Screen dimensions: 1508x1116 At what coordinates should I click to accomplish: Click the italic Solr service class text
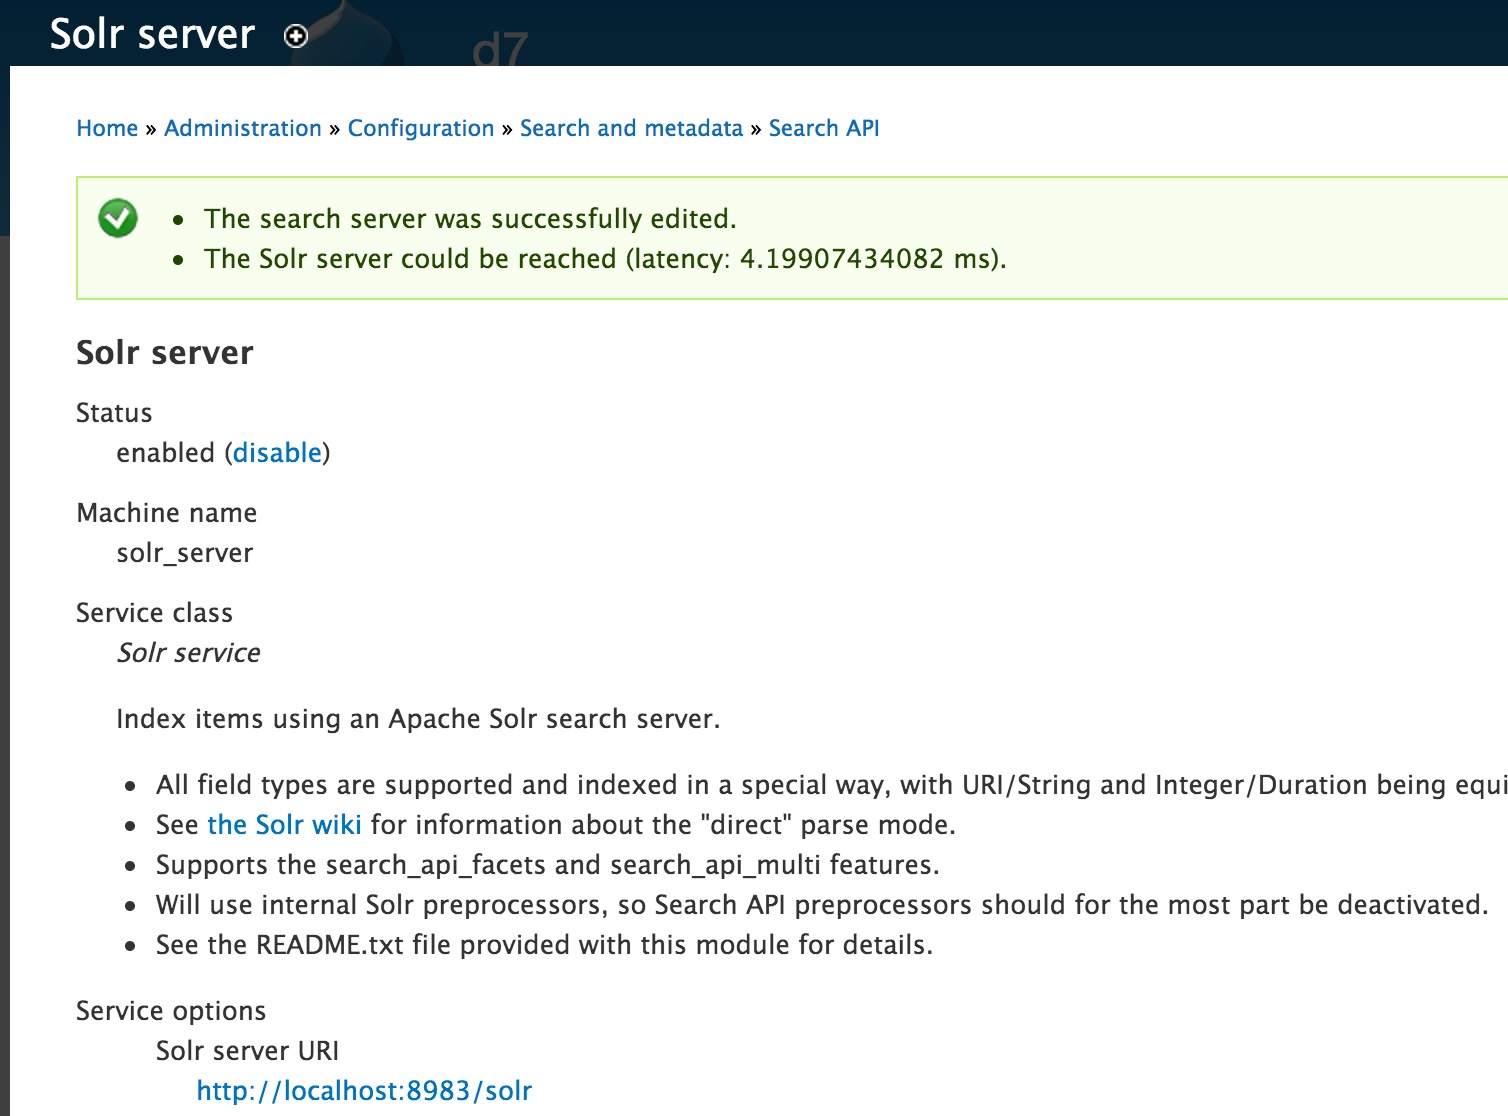tap(189, 653)
